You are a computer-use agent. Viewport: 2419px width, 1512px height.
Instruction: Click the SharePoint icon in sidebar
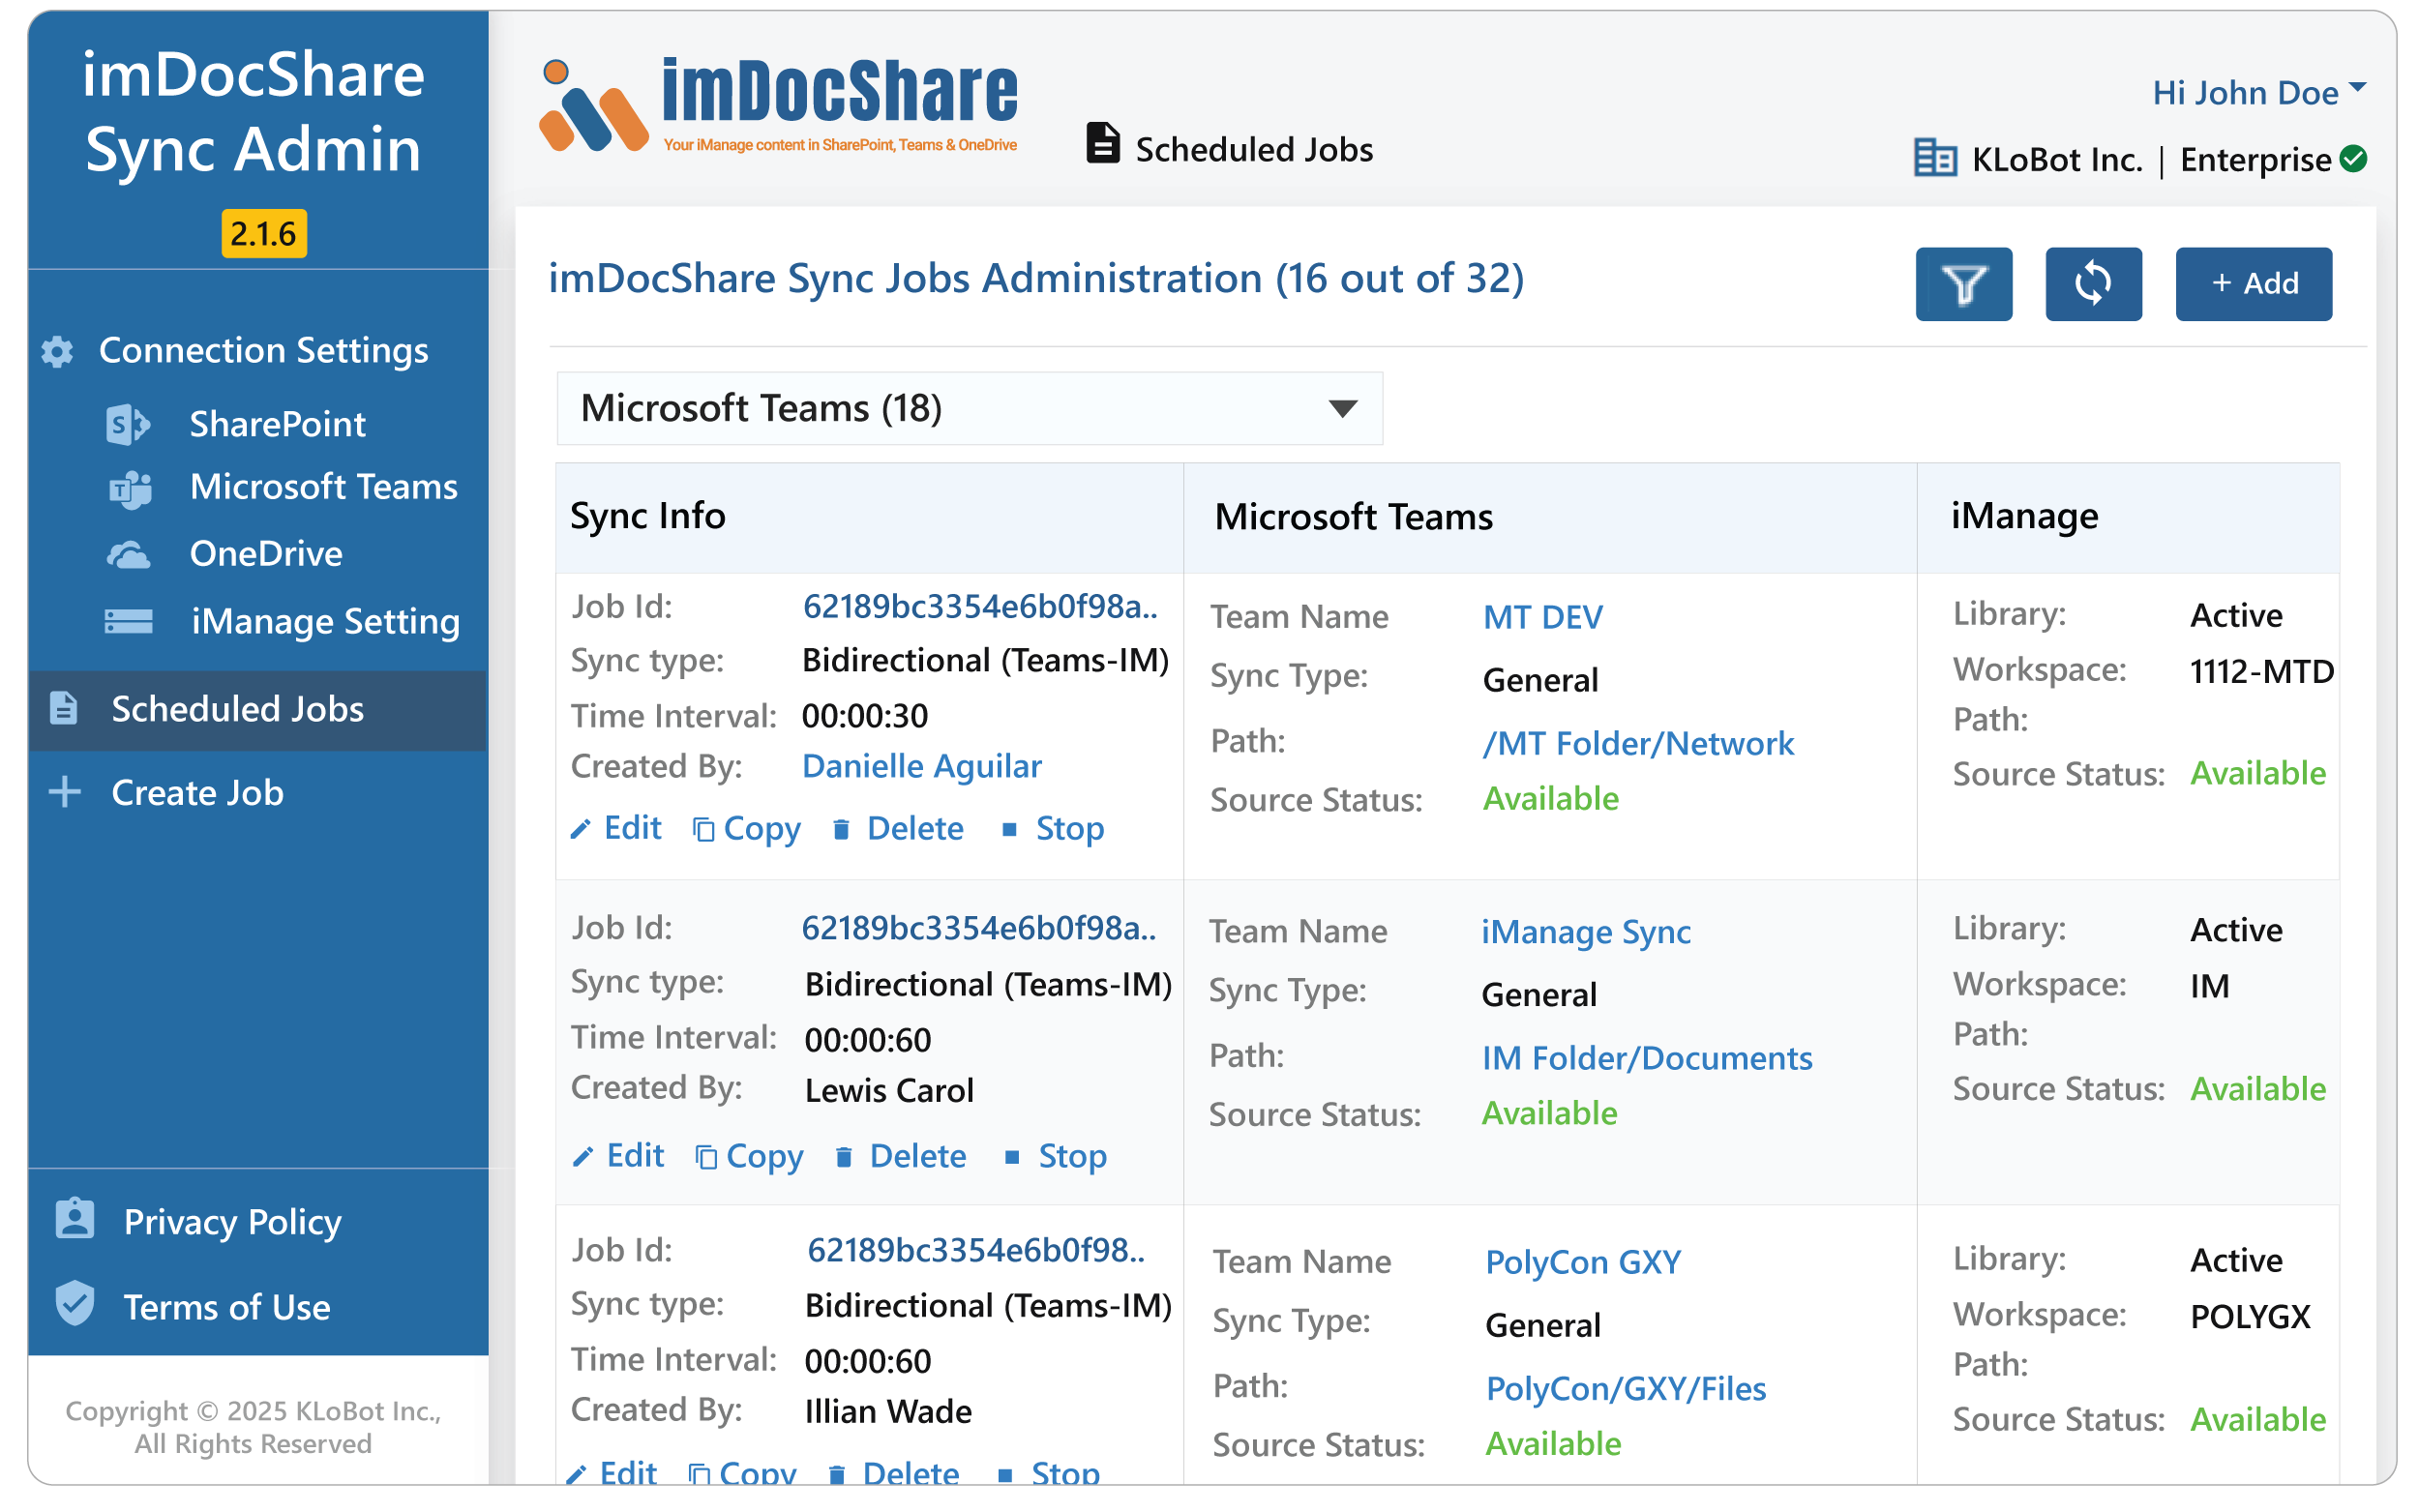pos(128,424)
